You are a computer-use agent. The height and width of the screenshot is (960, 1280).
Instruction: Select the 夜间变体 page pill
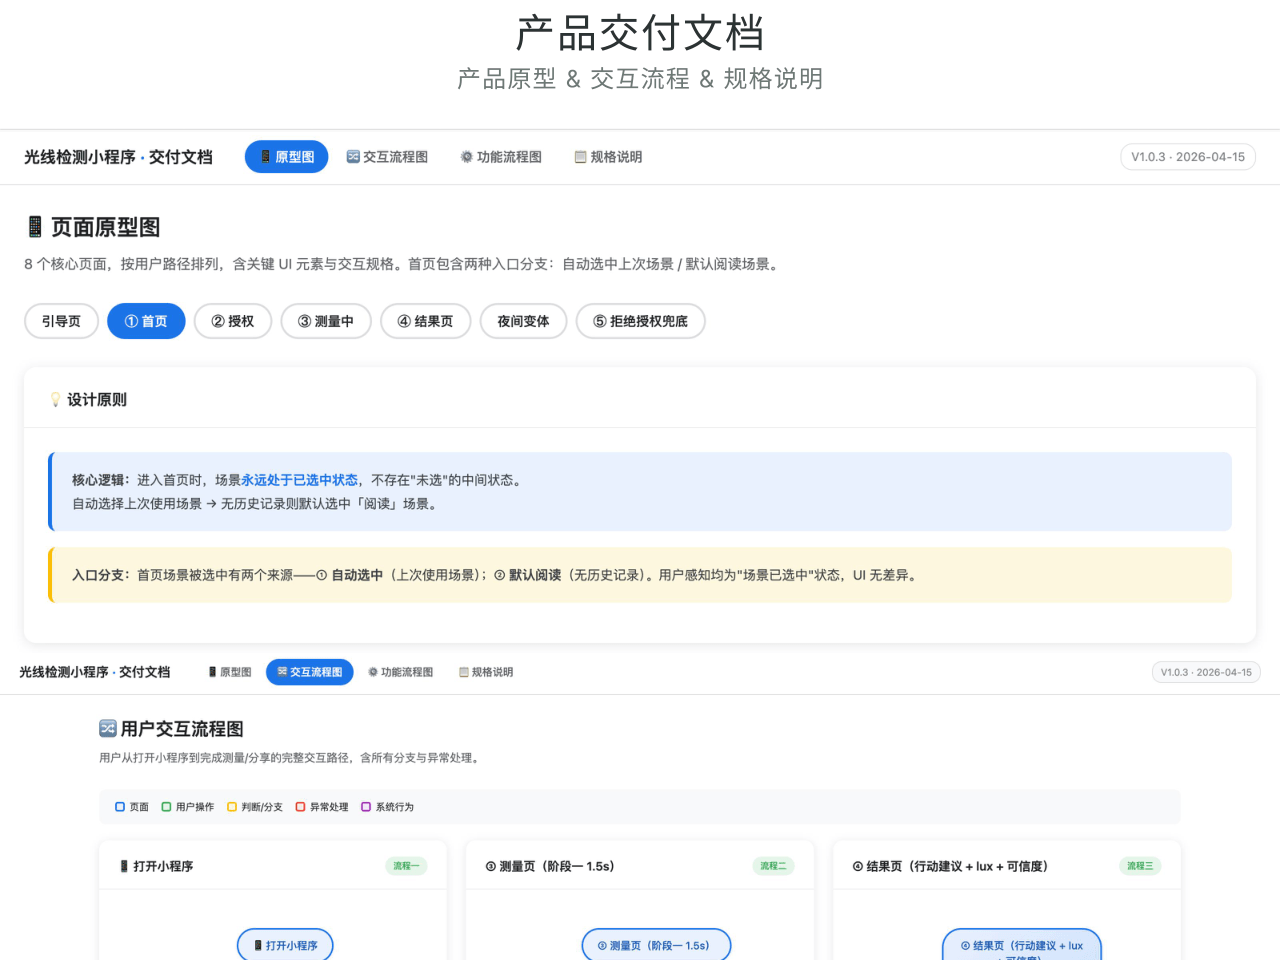click(523, 321)
